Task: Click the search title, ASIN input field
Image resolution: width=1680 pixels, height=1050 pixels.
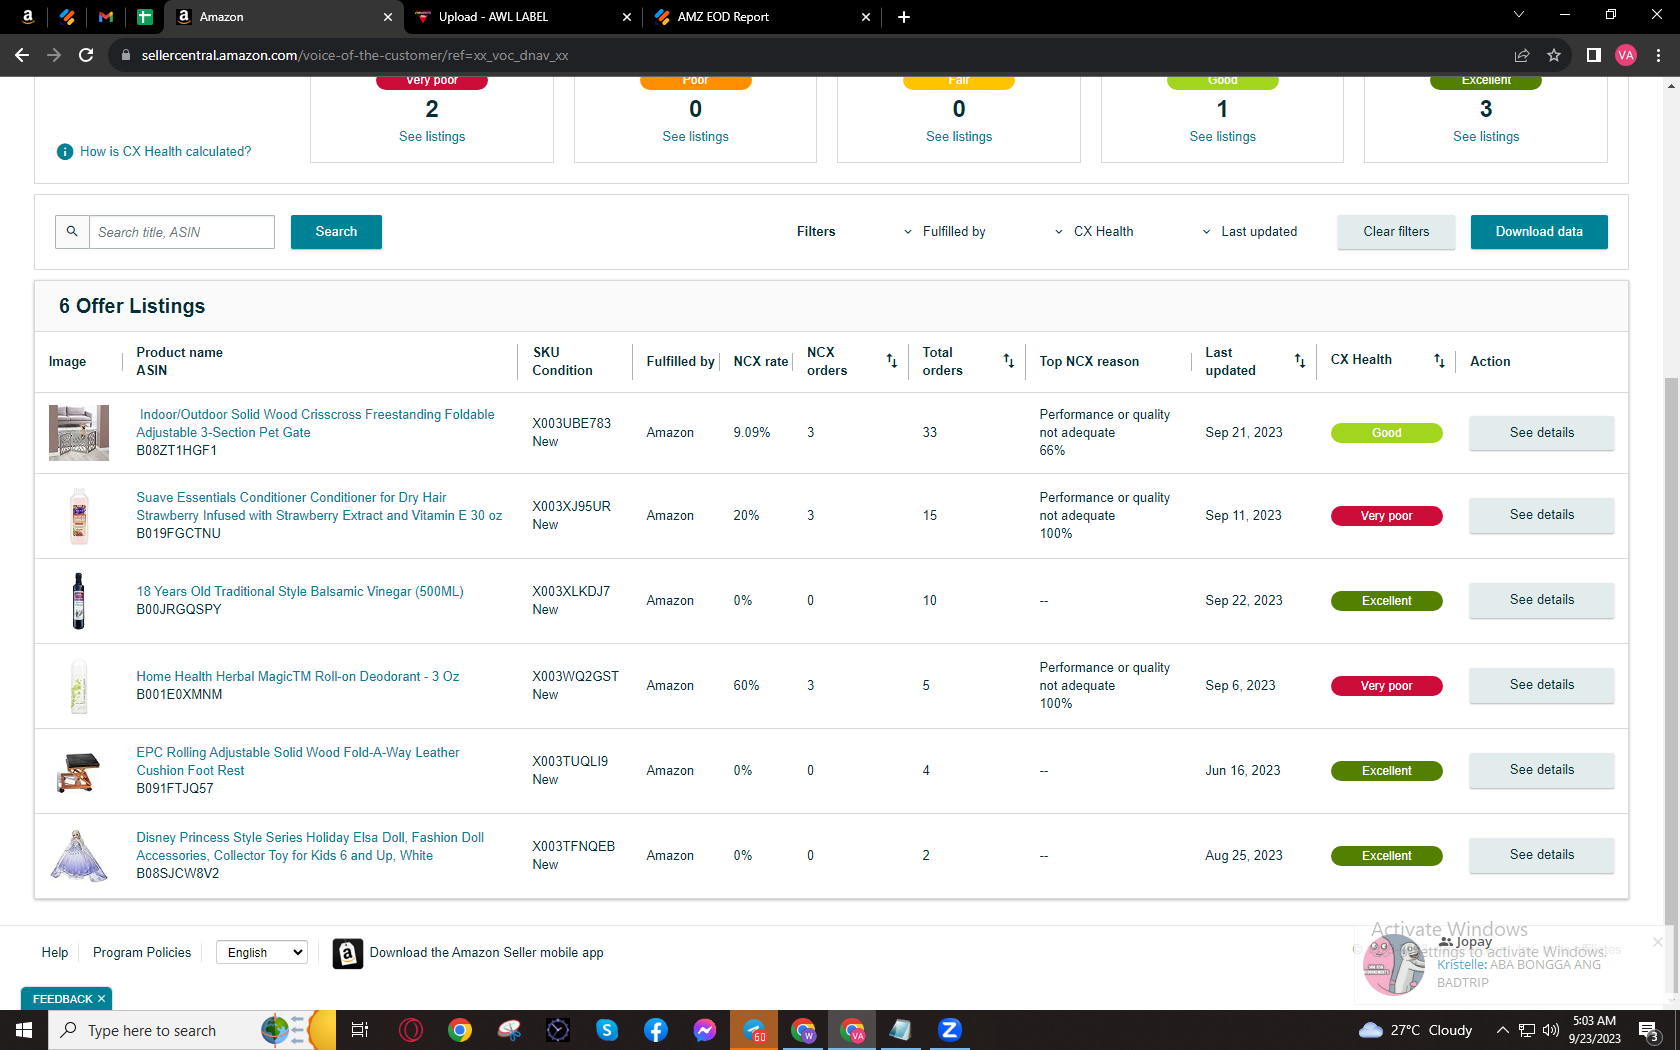Action: point(182,232)
